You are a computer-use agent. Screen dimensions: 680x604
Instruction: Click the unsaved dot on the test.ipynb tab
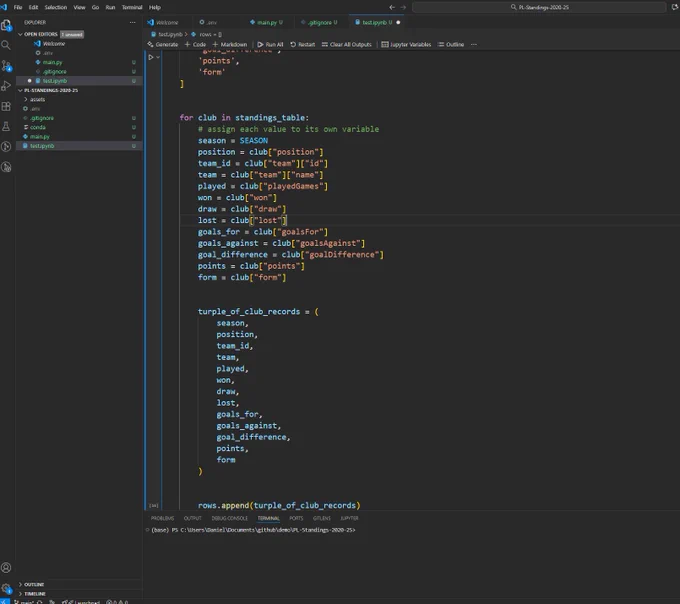click(x=398, y=23)
